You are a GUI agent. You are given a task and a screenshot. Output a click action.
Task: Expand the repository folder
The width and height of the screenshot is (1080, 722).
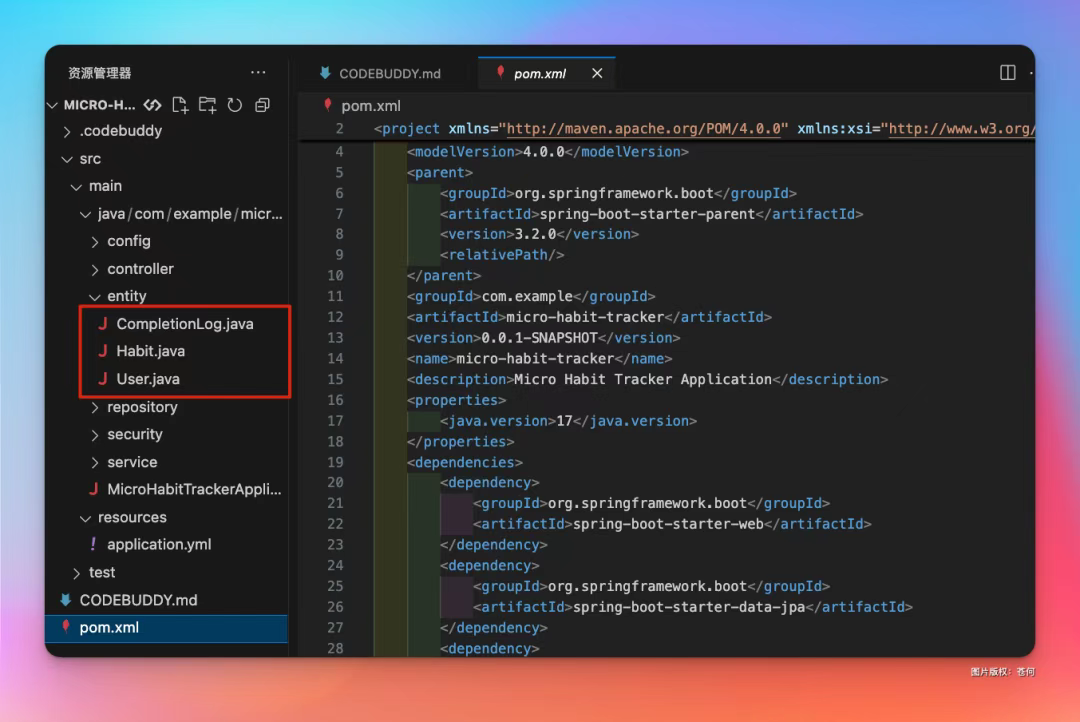pos(142,407)
